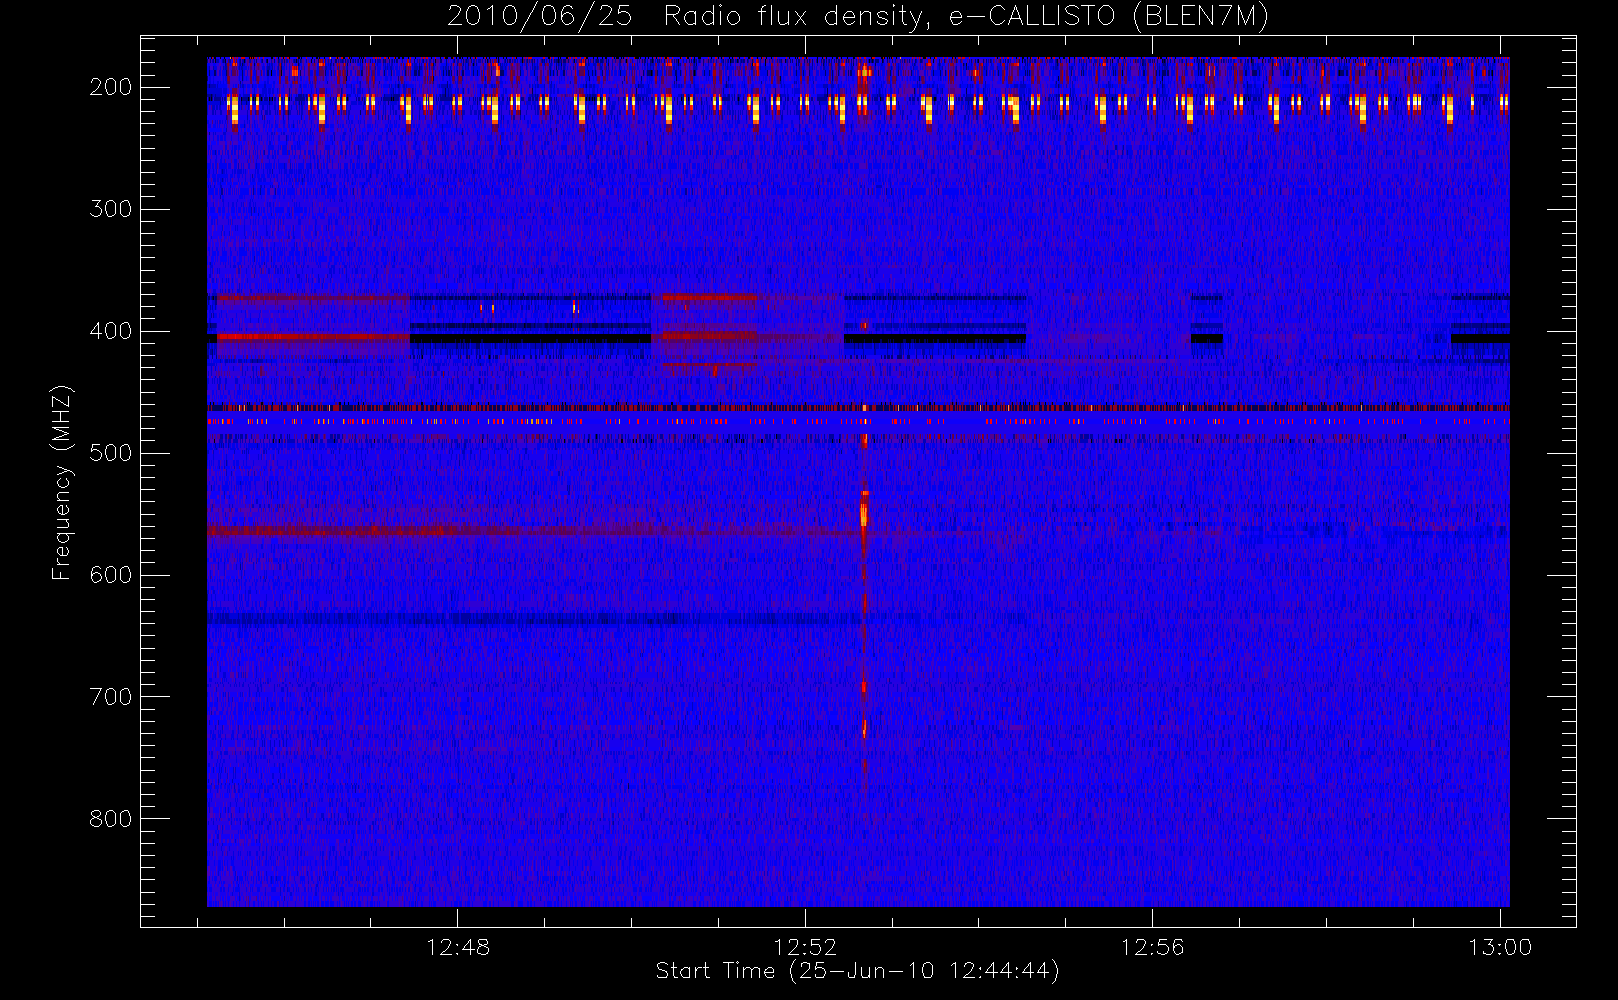Select the '500' frequency axis label

[x=111, y=453]
